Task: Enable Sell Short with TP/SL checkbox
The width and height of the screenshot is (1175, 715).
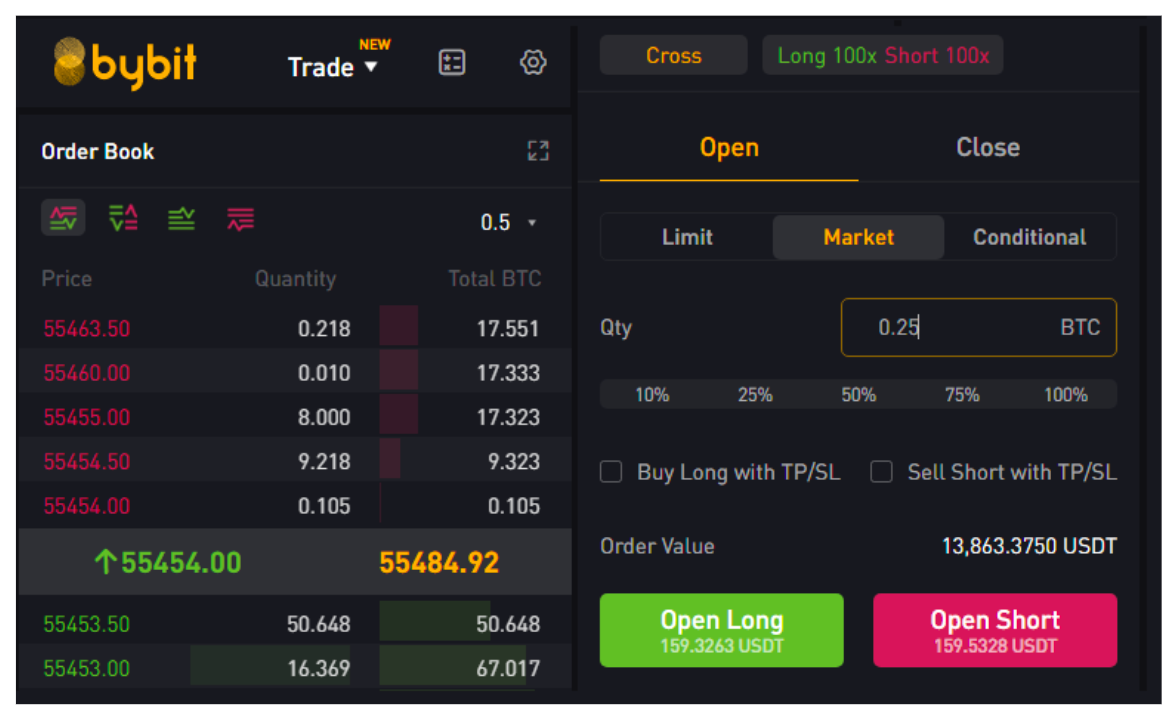Action: [881, 472]
